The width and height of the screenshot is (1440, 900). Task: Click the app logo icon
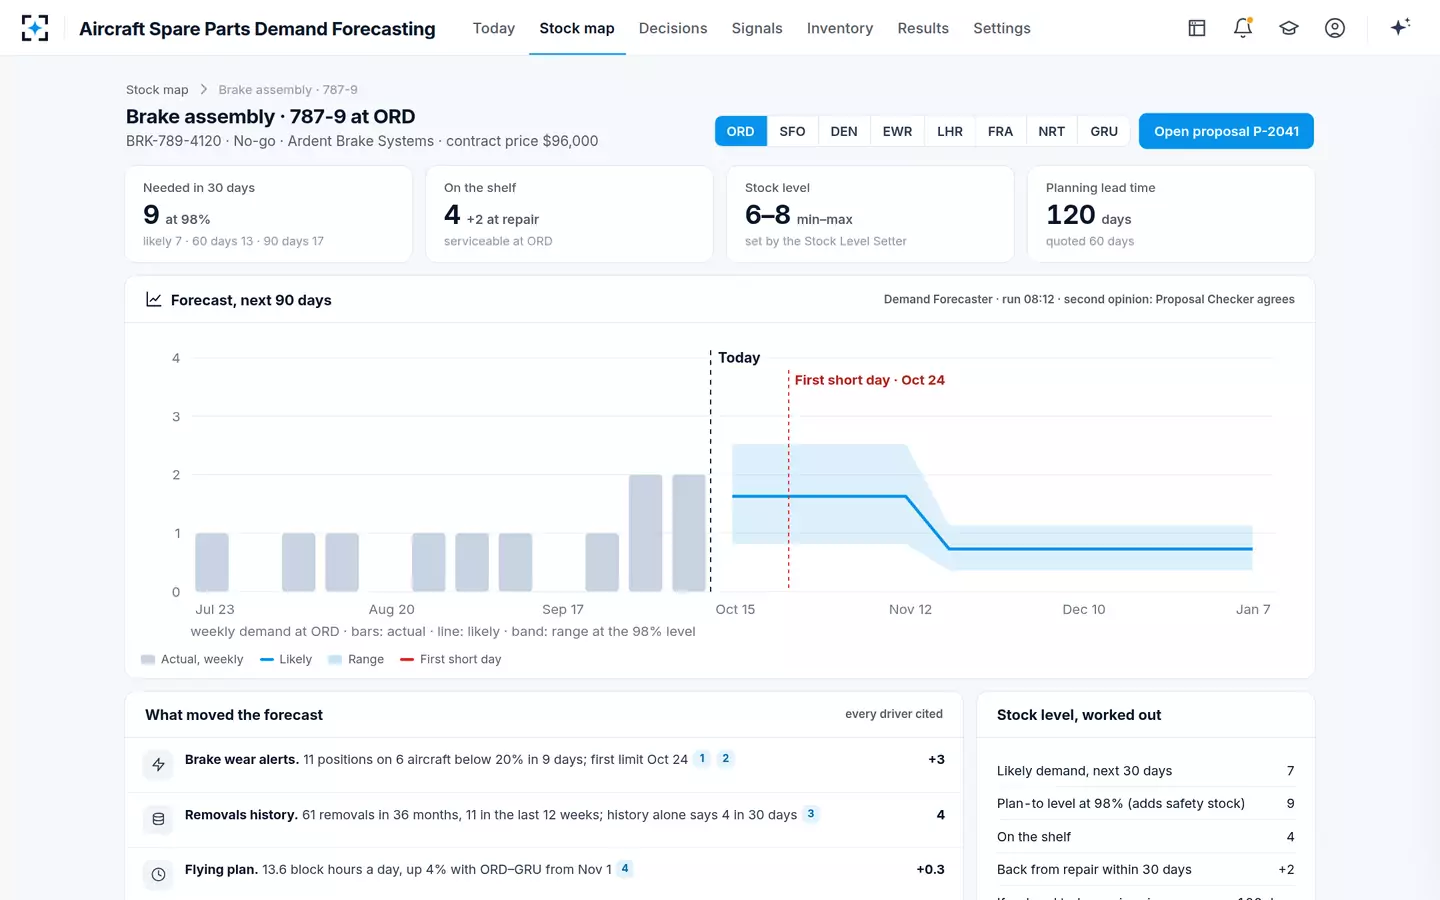pos(35,28)
